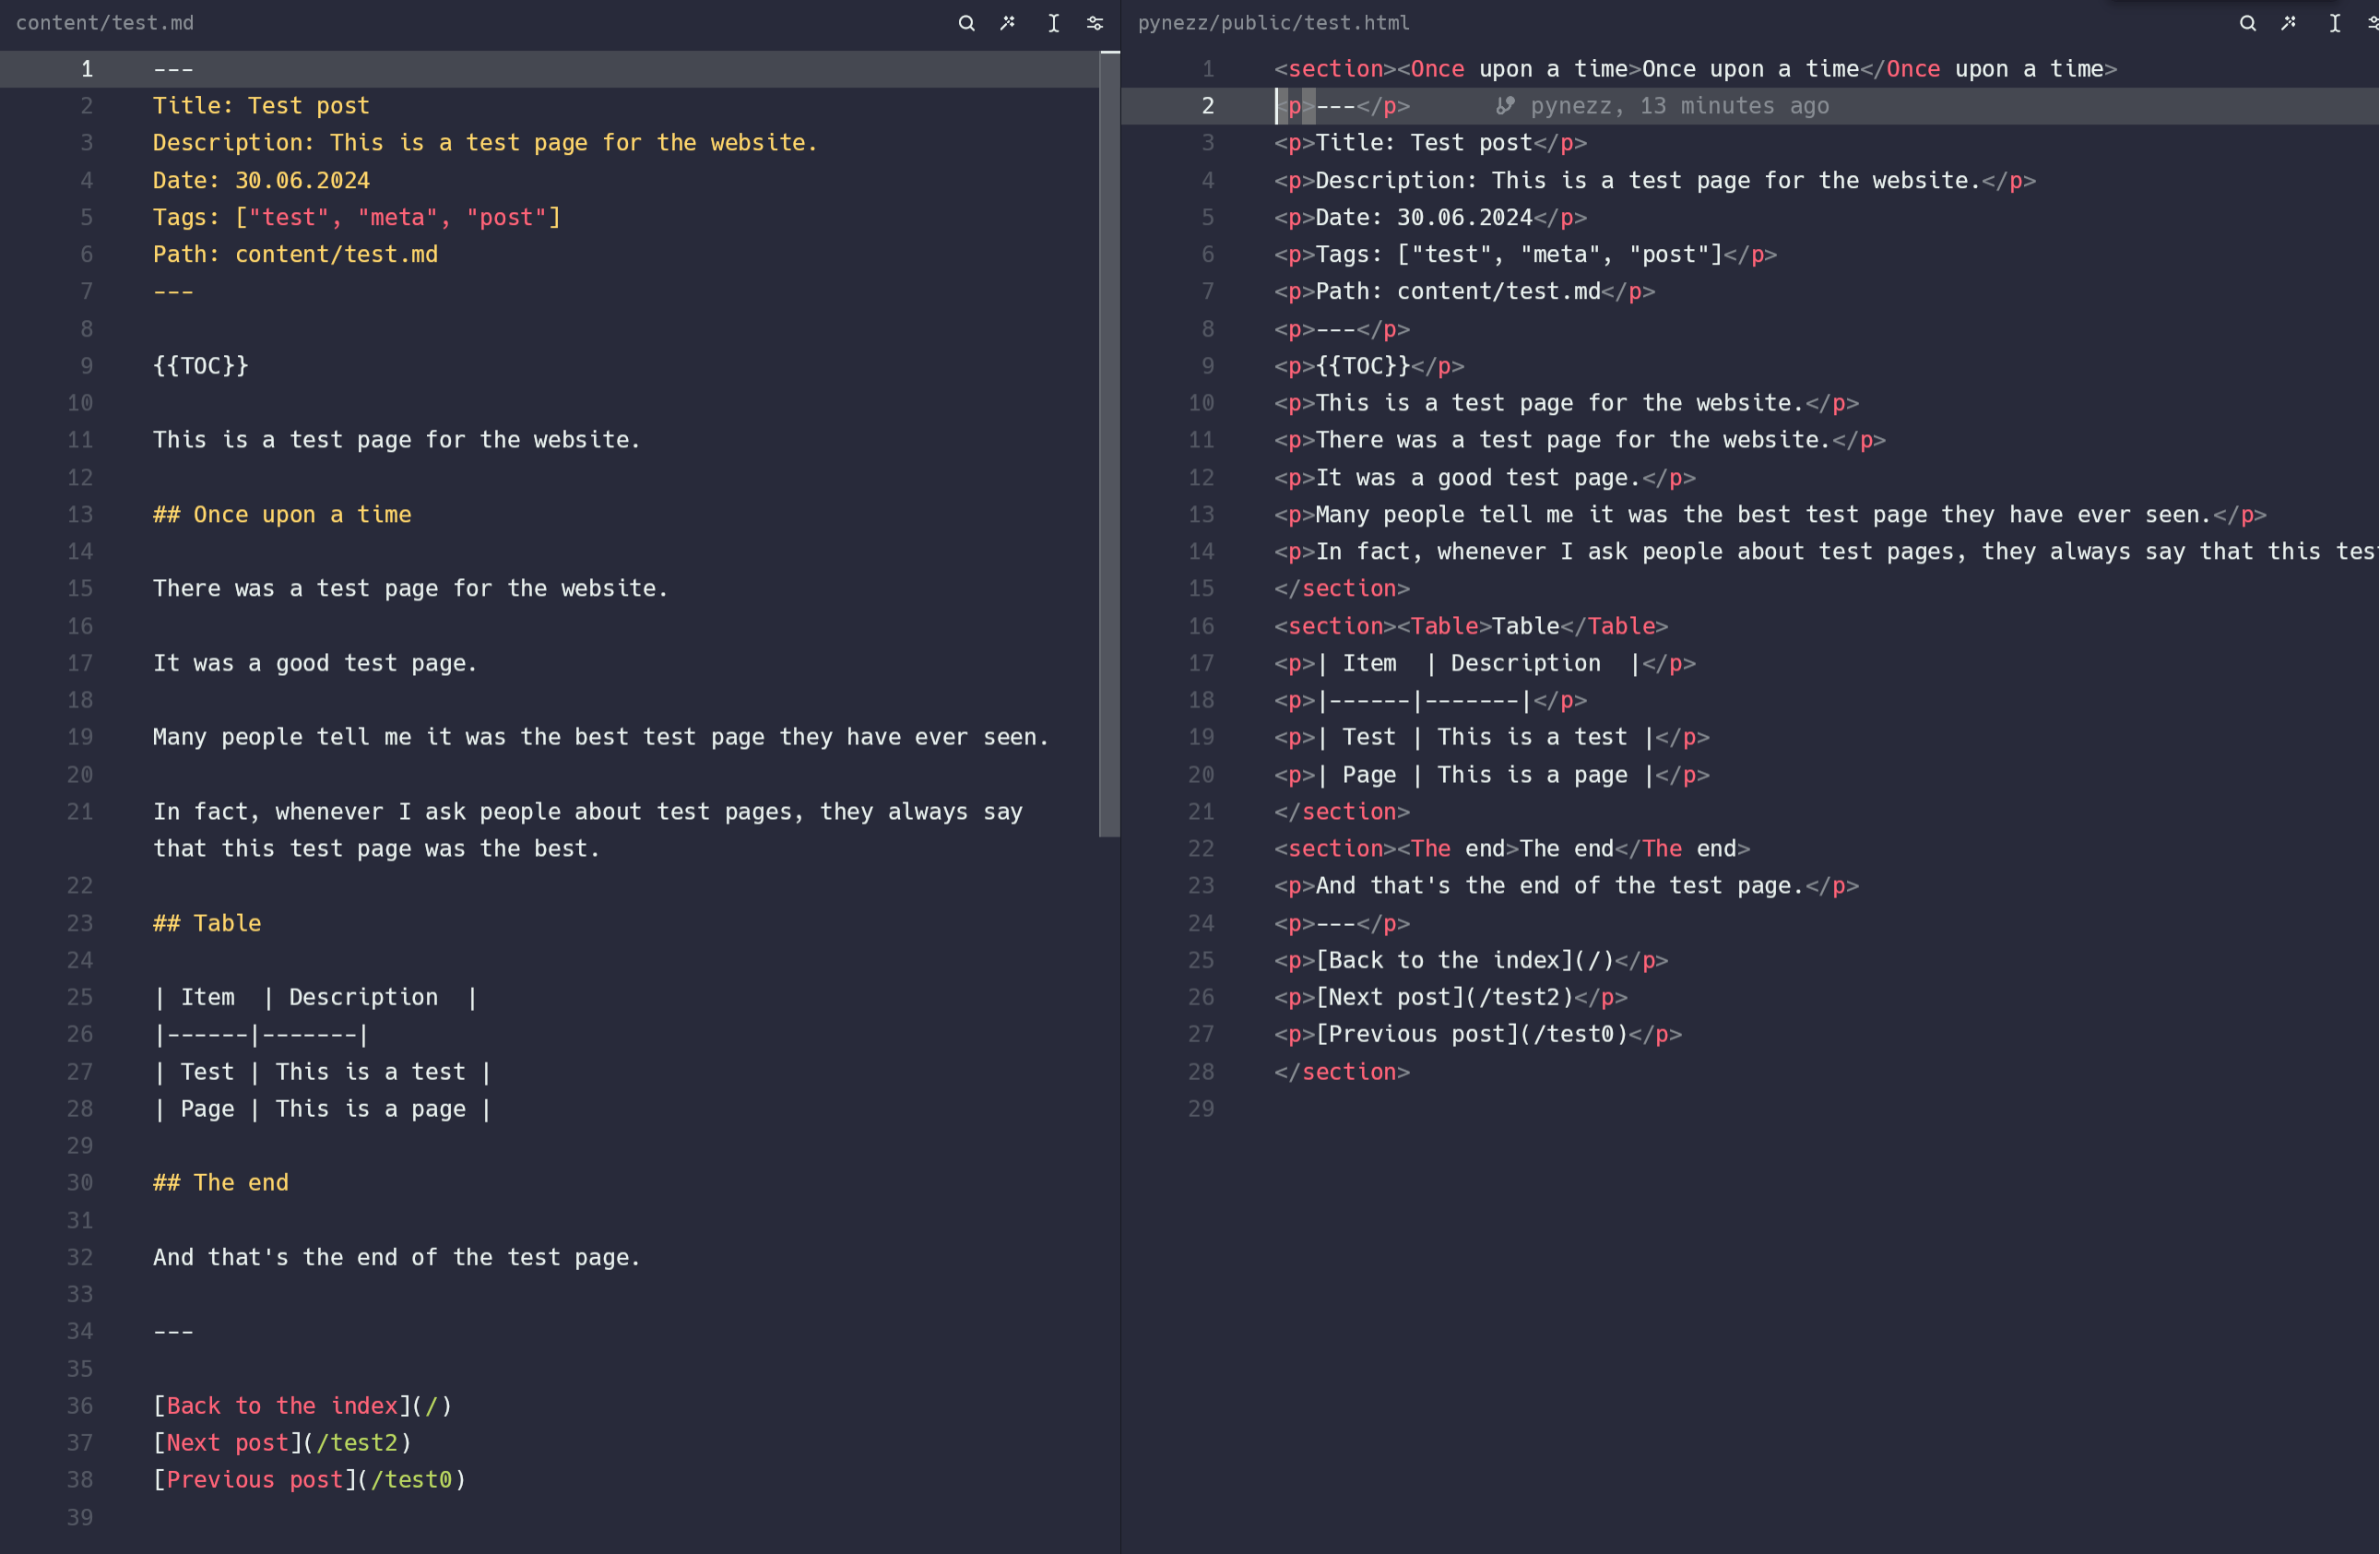Click '<p>{{TOC}}</p>' line in test.html
The width and height of the screenshot is (2380, 1554).
(x=1369, y=366)
